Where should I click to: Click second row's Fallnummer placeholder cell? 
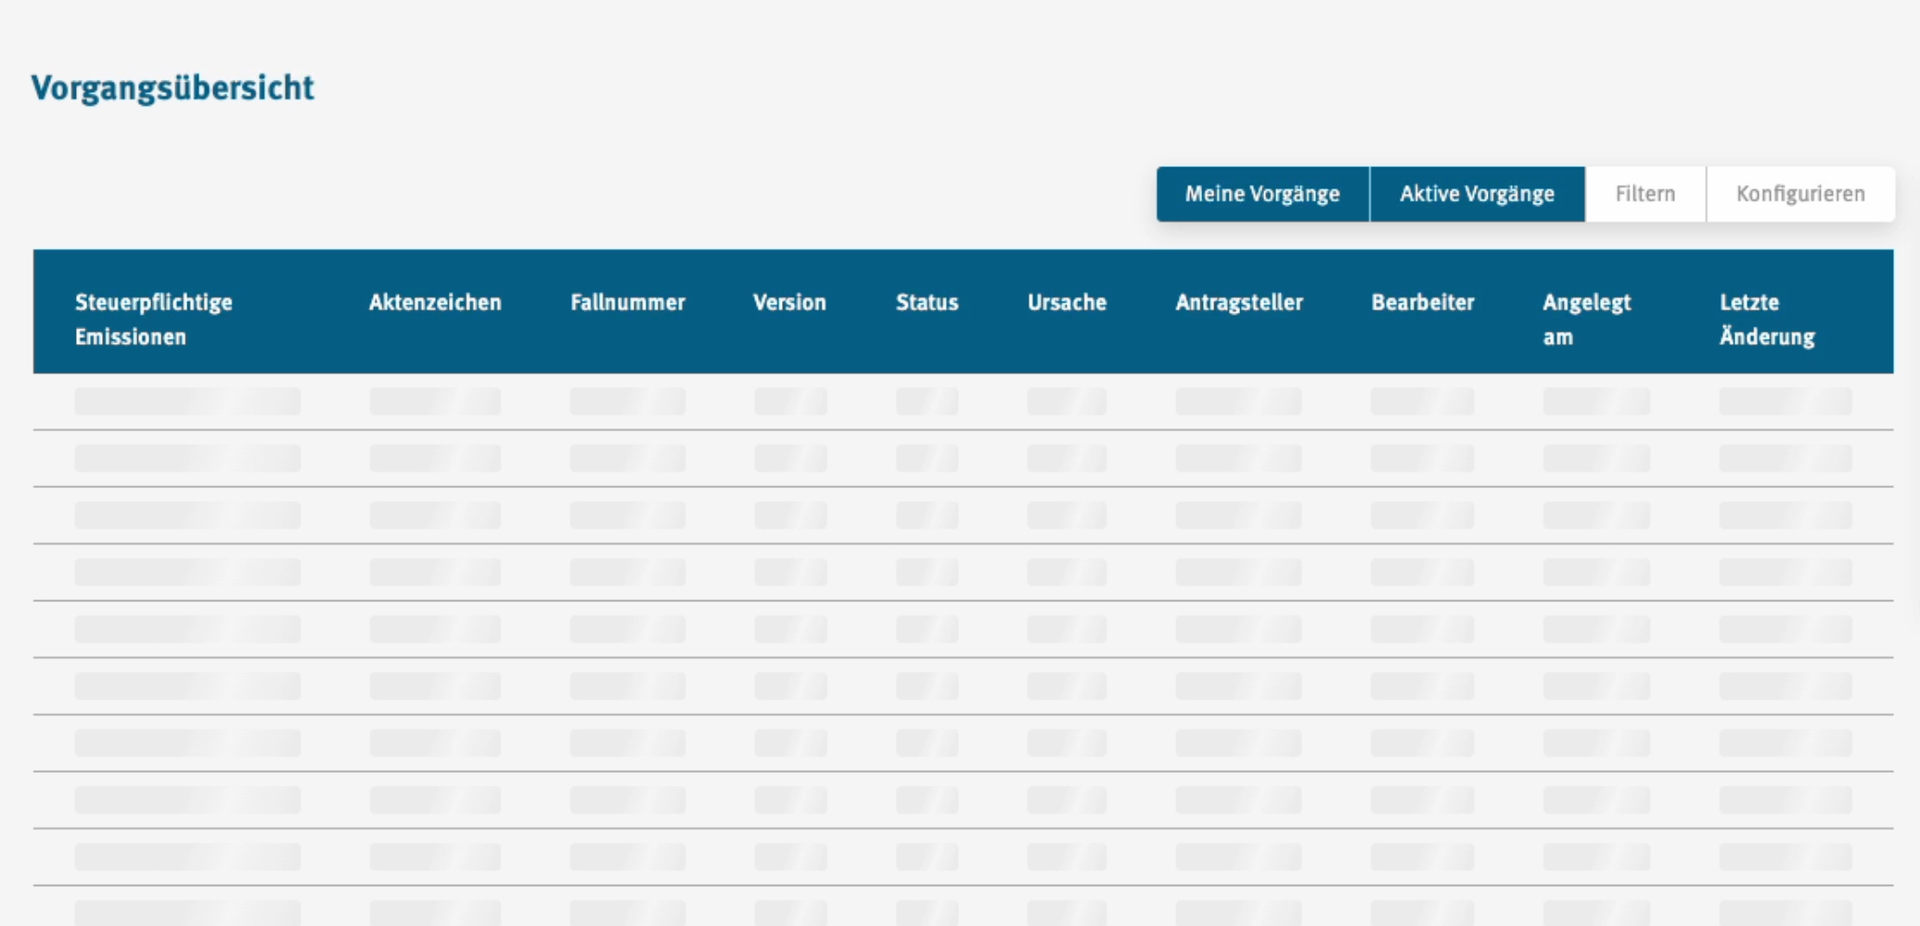pyautogui.click(x=627, y=458)
